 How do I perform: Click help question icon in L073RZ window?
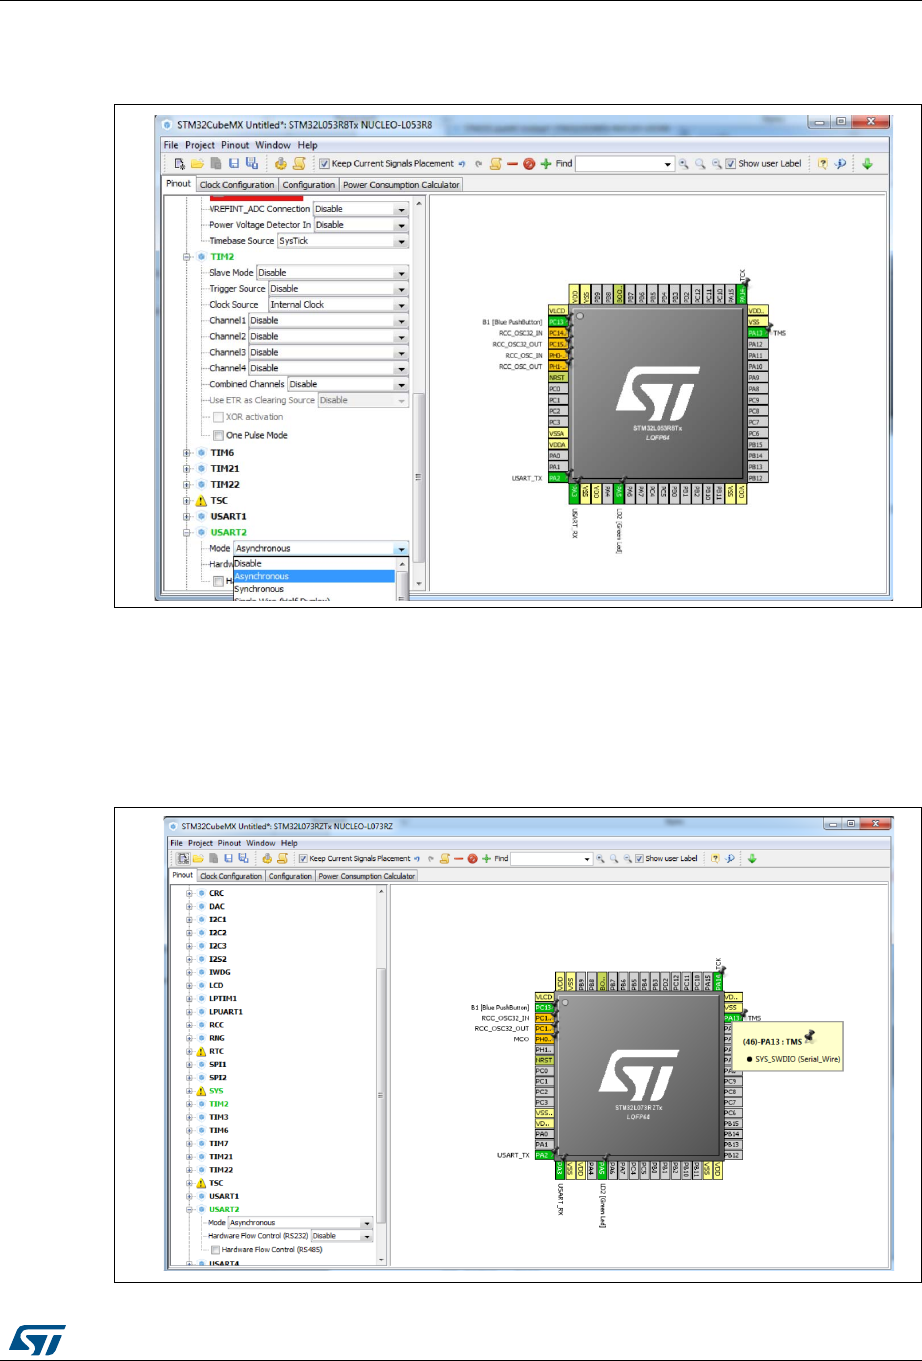[717, 858]
